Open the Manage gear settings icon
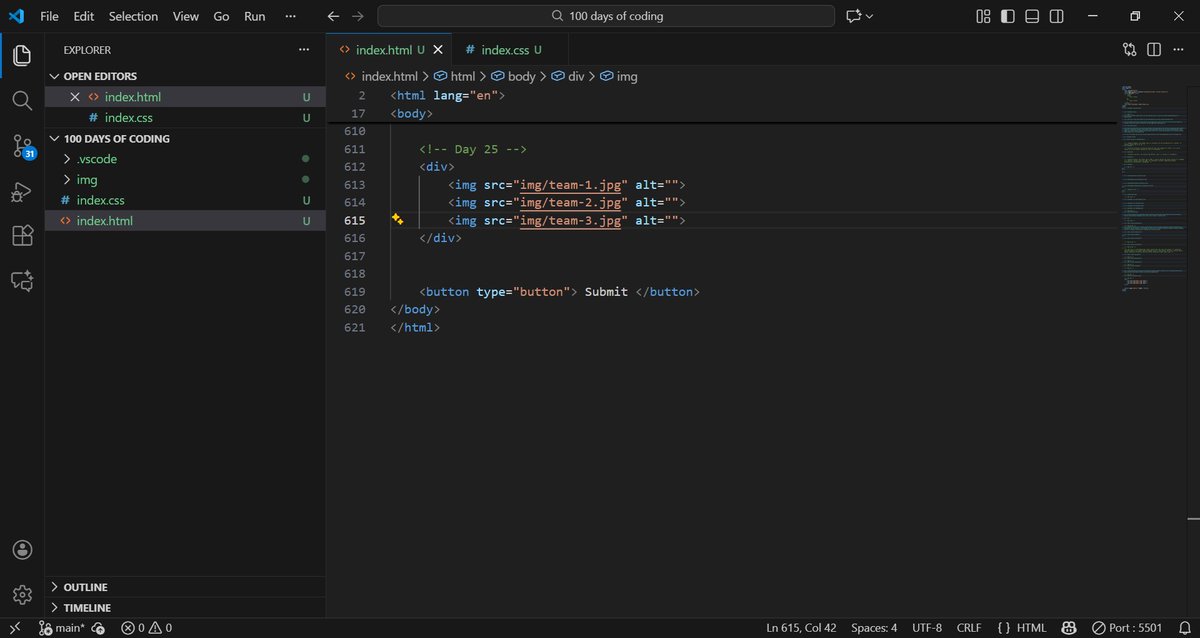This screenshot has width=1200, height=638. pos(22,594)
